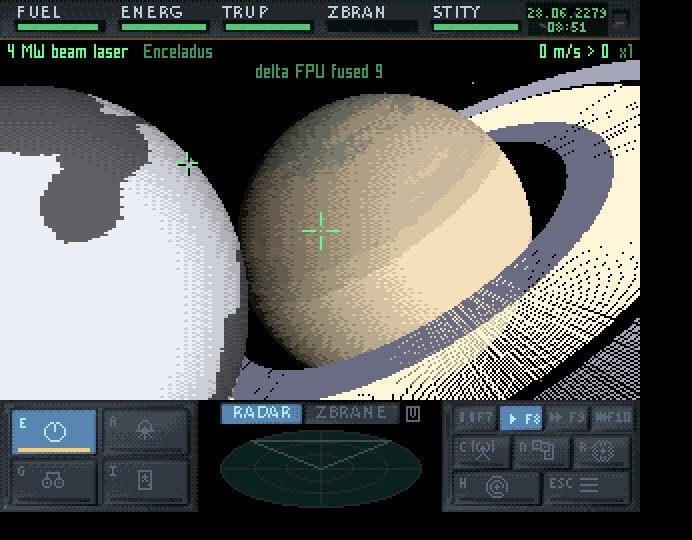Switch to the ZBRANE tab
The image size is (692, 540).
click(352, 413)
